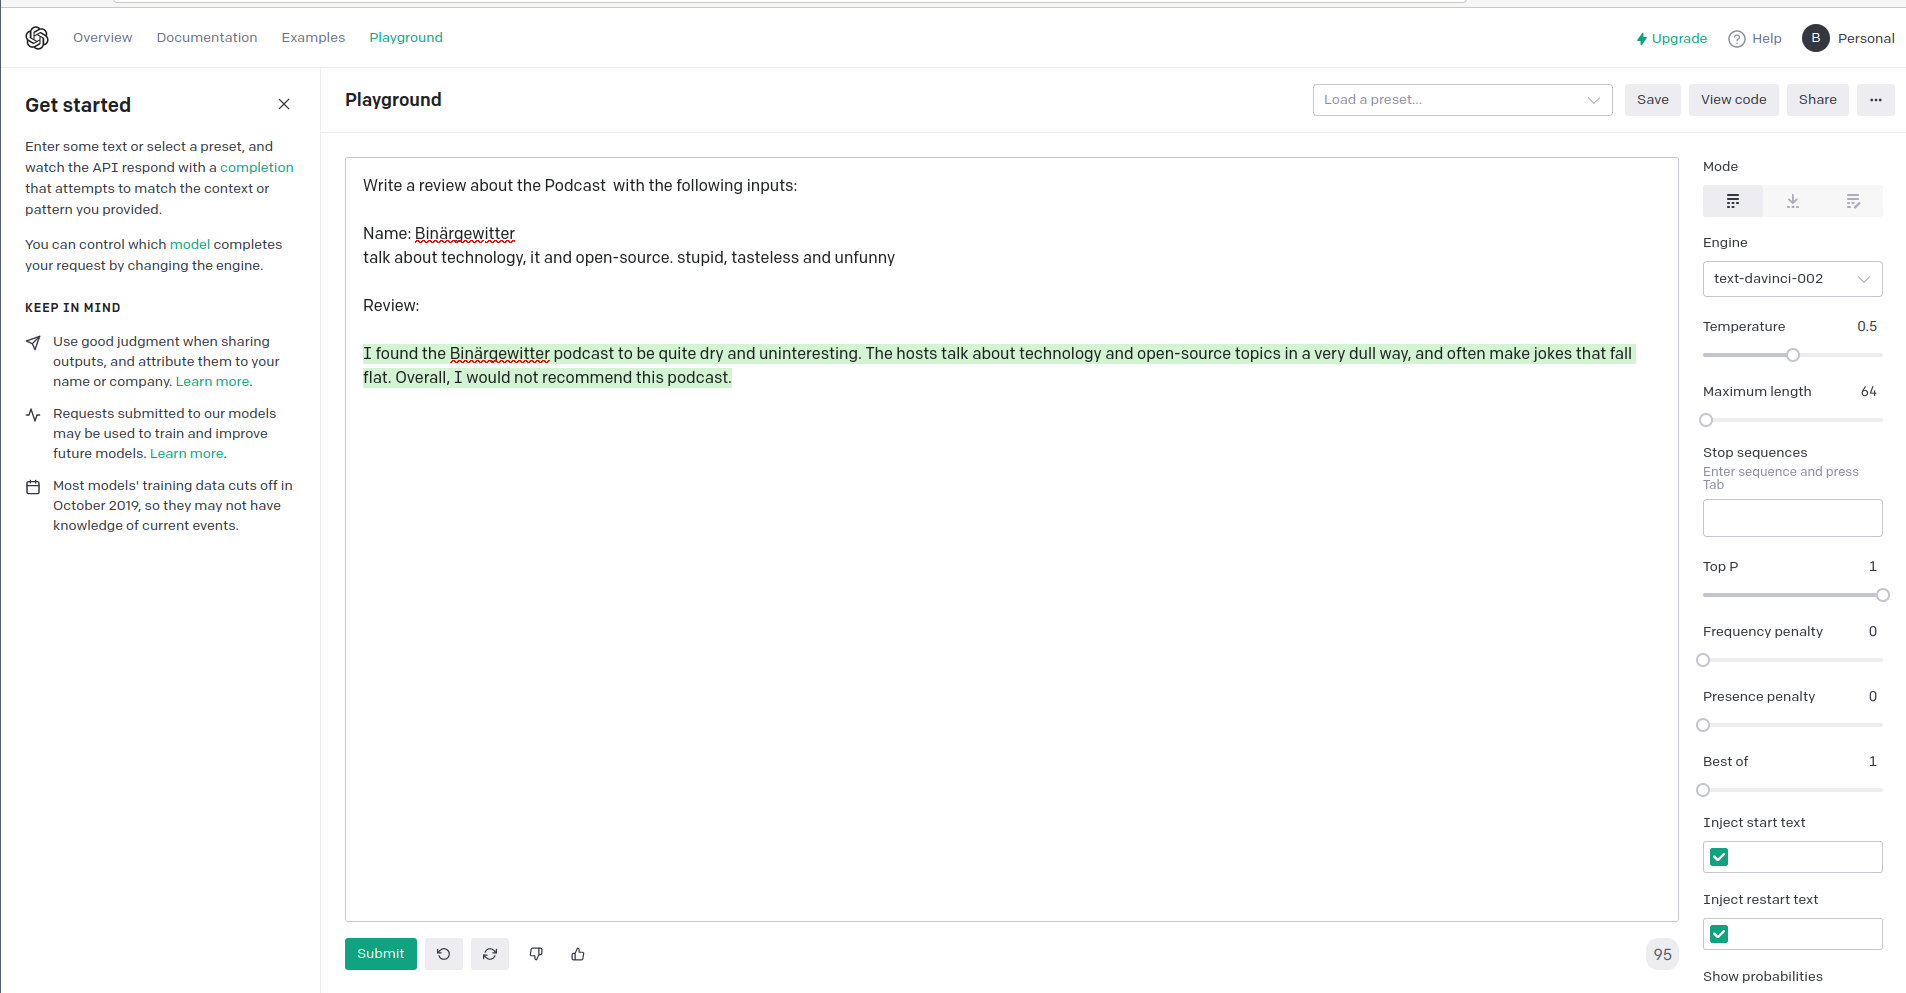Mark the completion with thumbs up
Screen dimensions: 1906x993
click(578, 954)
